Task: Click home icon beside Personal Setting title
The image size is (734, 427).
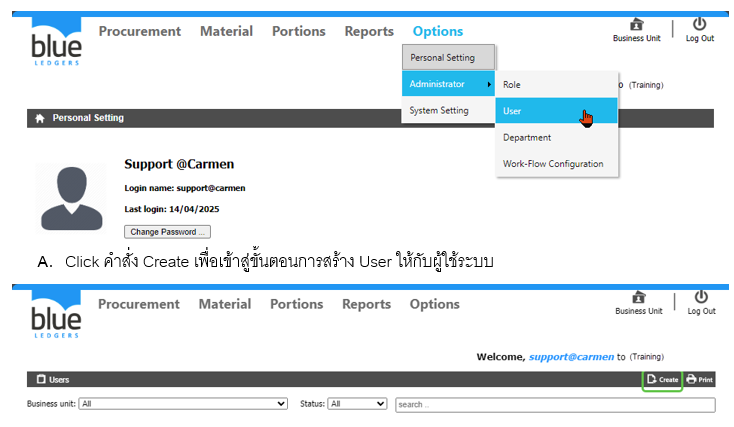Action: (40, 118)
